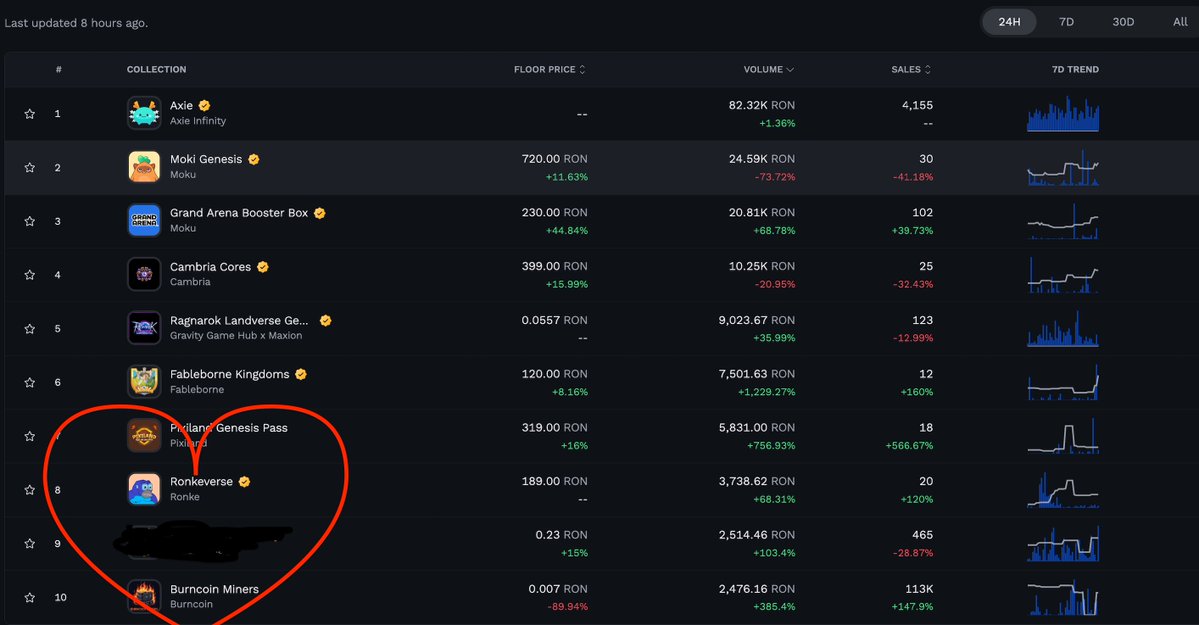View the Ronkeverse 7D trend chart
The image size is (1199, 625).
coord(1063,490)
